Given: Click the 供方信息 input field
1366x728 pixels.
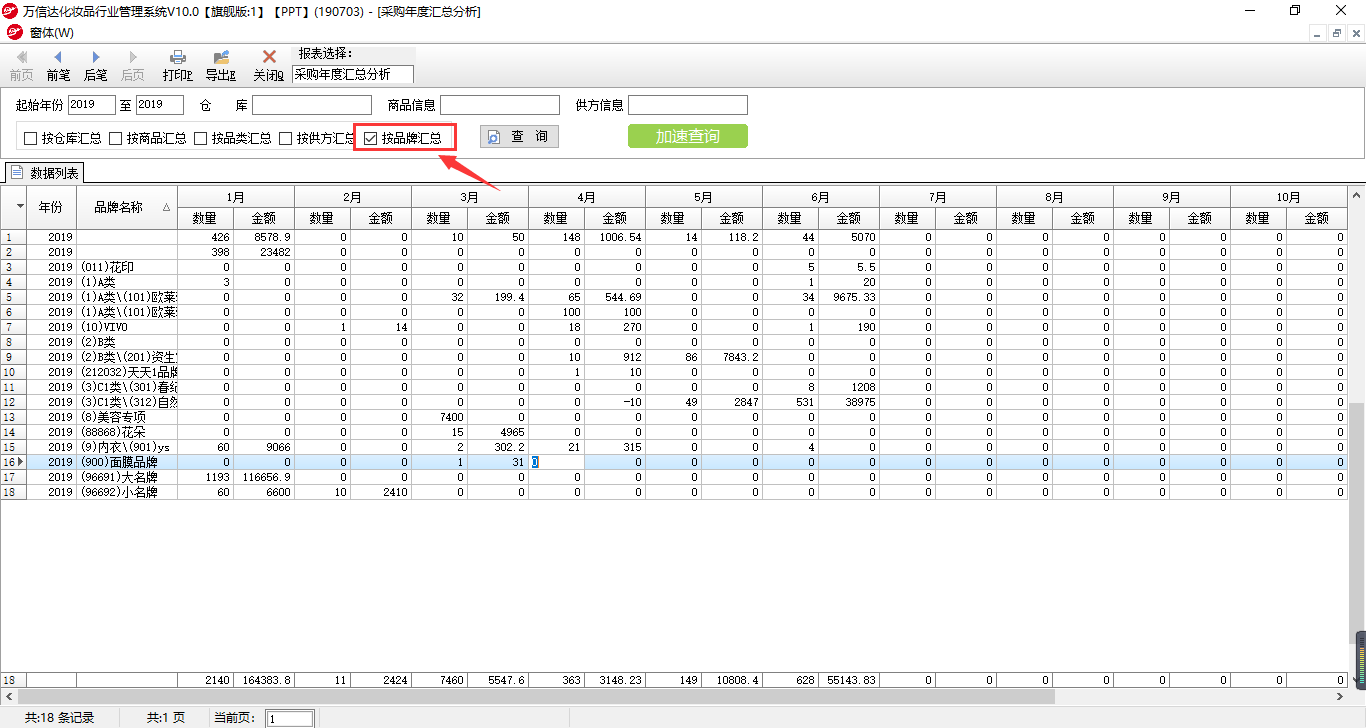Looking at the screenshot, I should click(x=688, y=105).
